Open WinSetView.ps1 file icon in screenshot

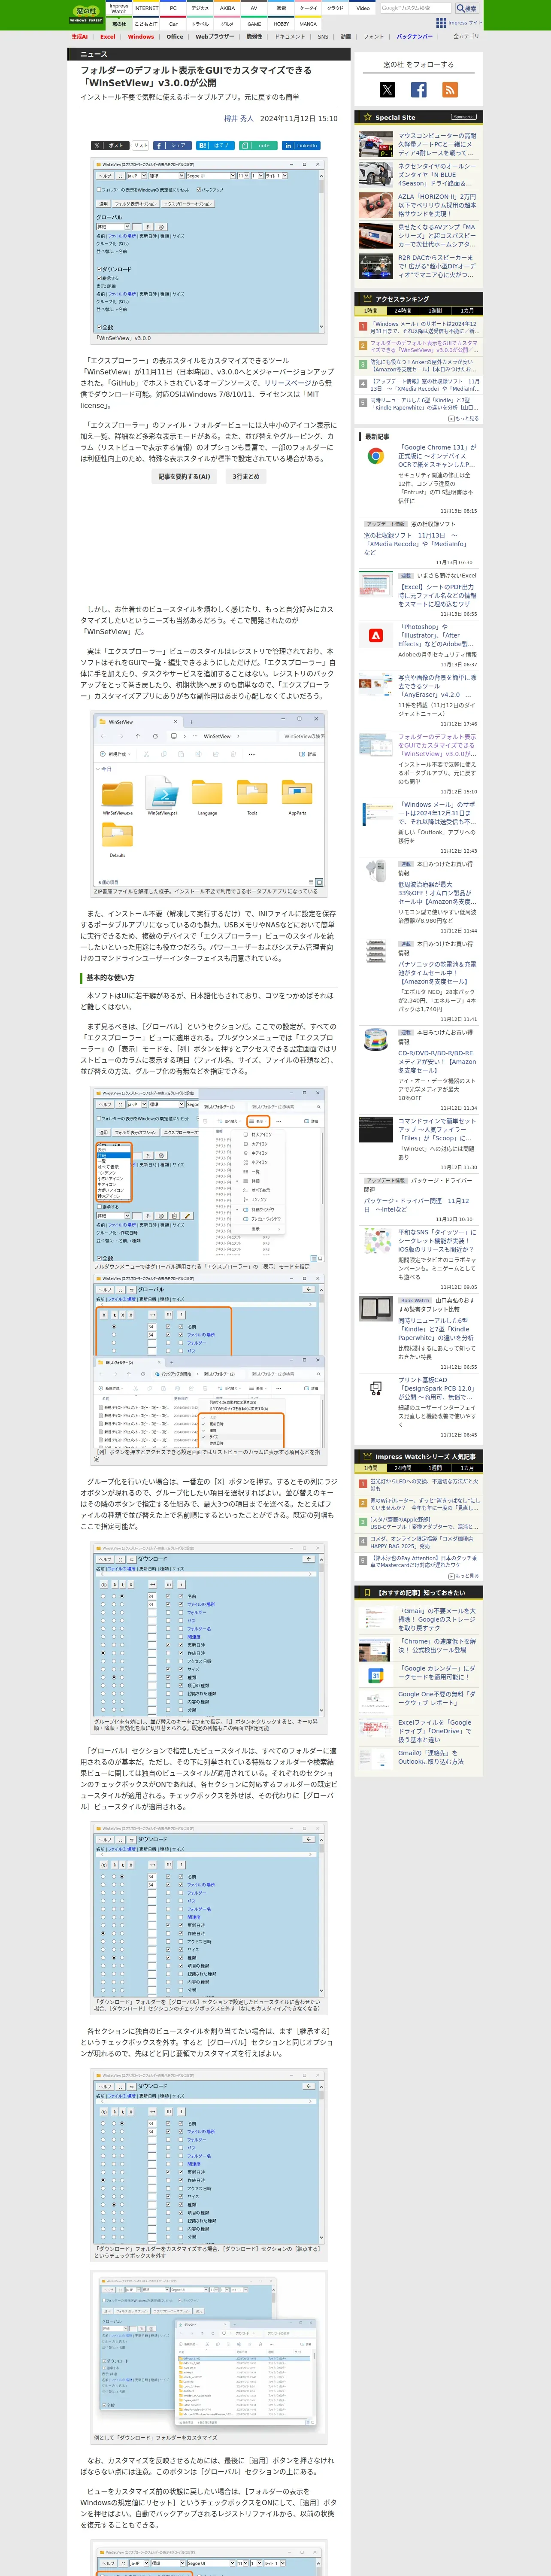(x=162, y=796)
